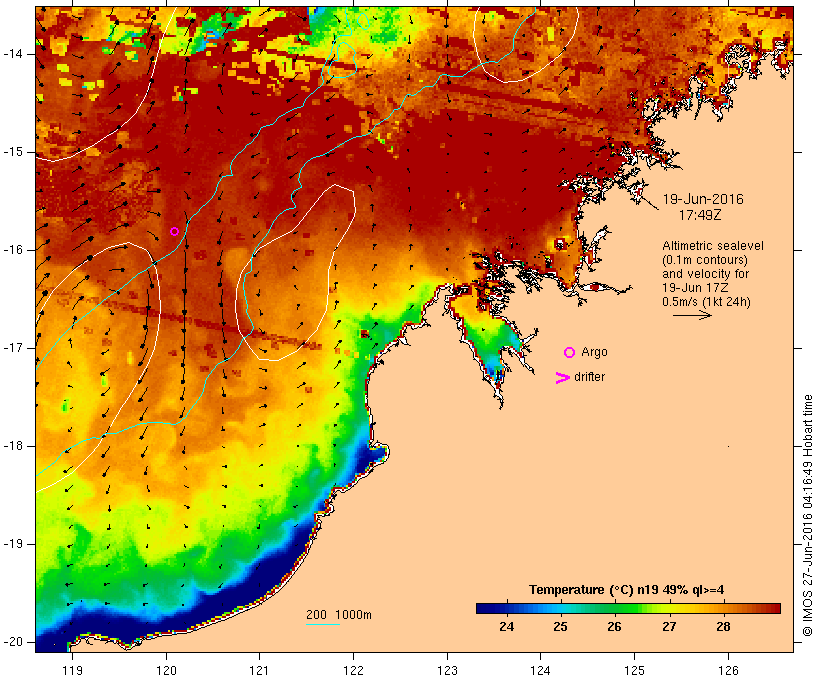The image size is (820, 680).
Task: Click the longitude axis label 119
Action: [72, 671]
